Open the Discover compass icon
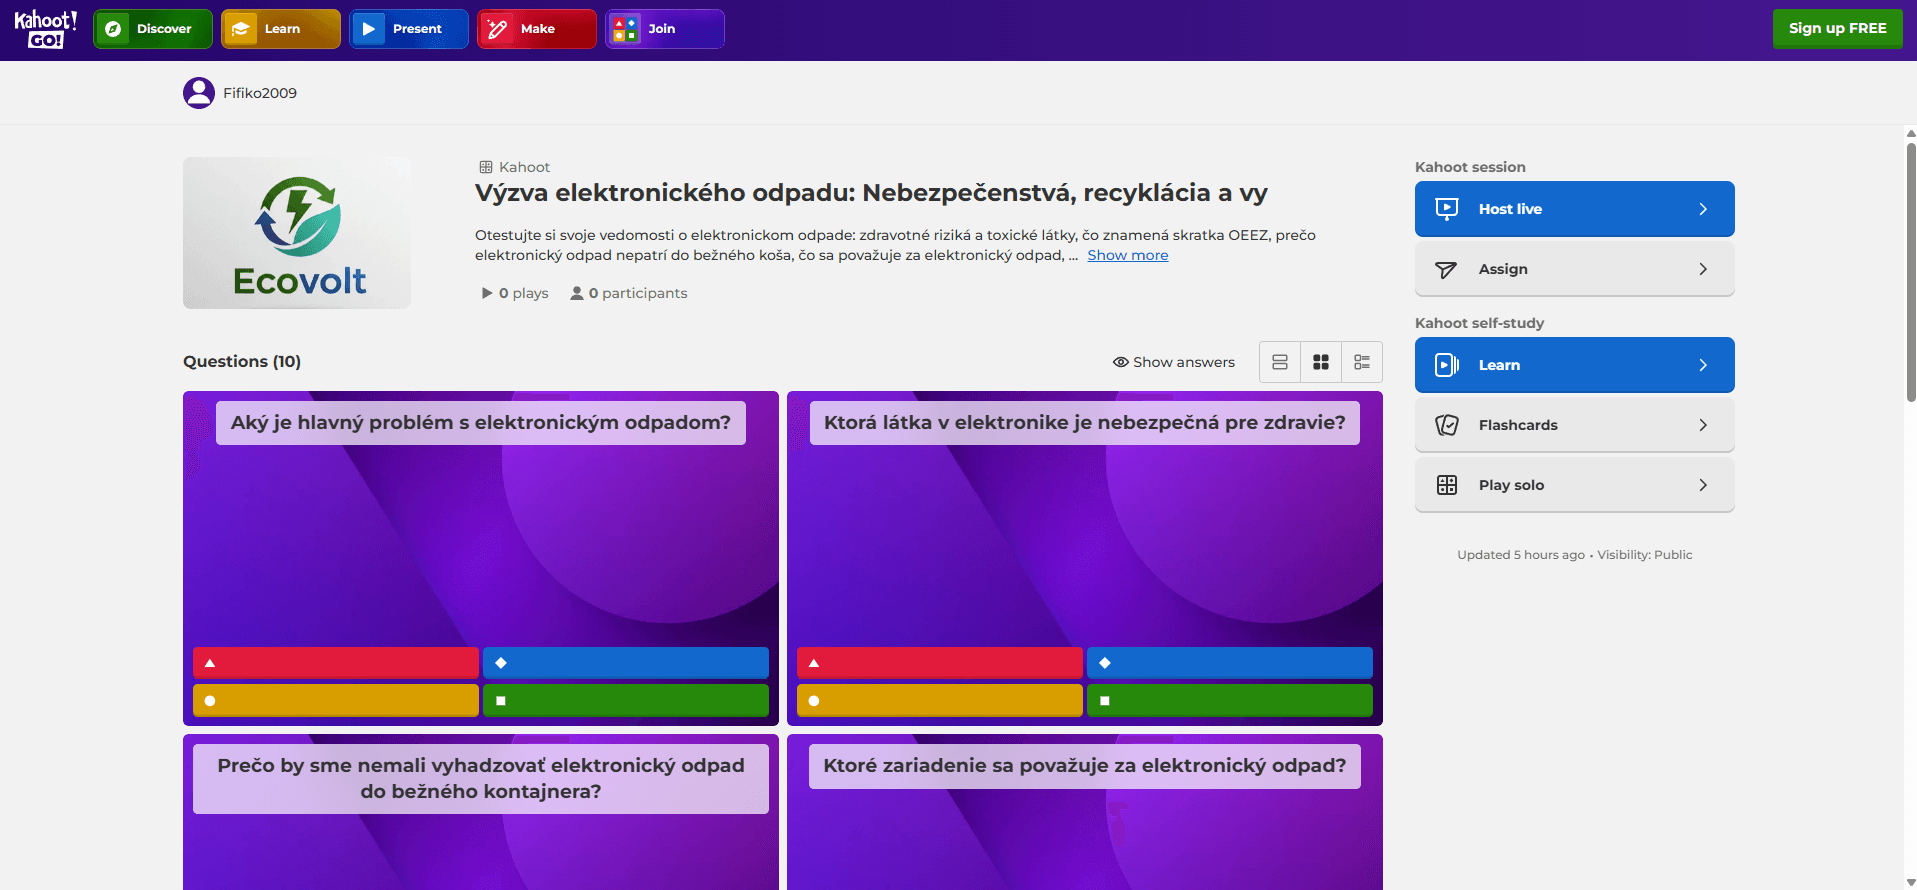This screenshot has height=890, width=1917. pyautogui.click(x=114, y=29)
